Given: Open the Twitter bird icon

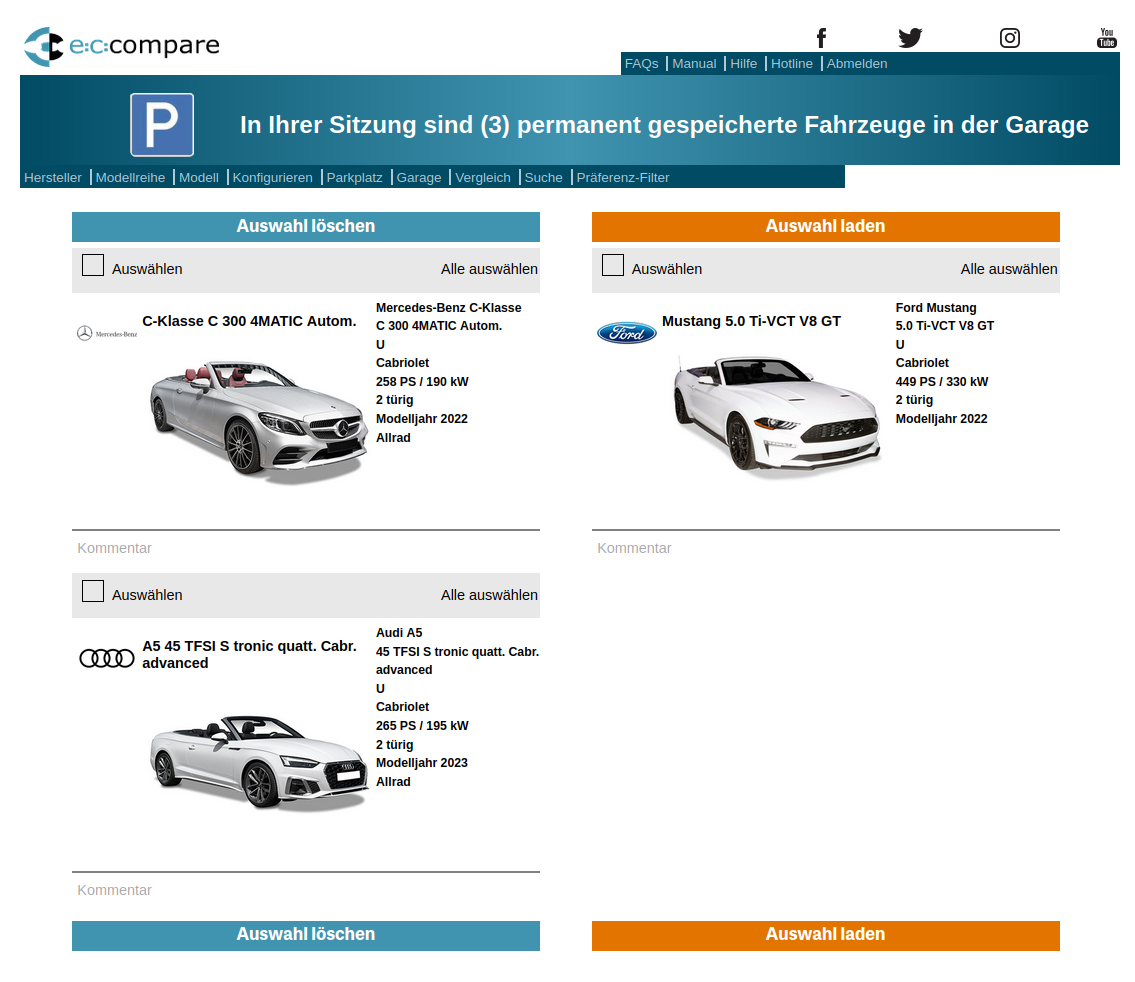Looking at the screenshot, I should [910, 38].
